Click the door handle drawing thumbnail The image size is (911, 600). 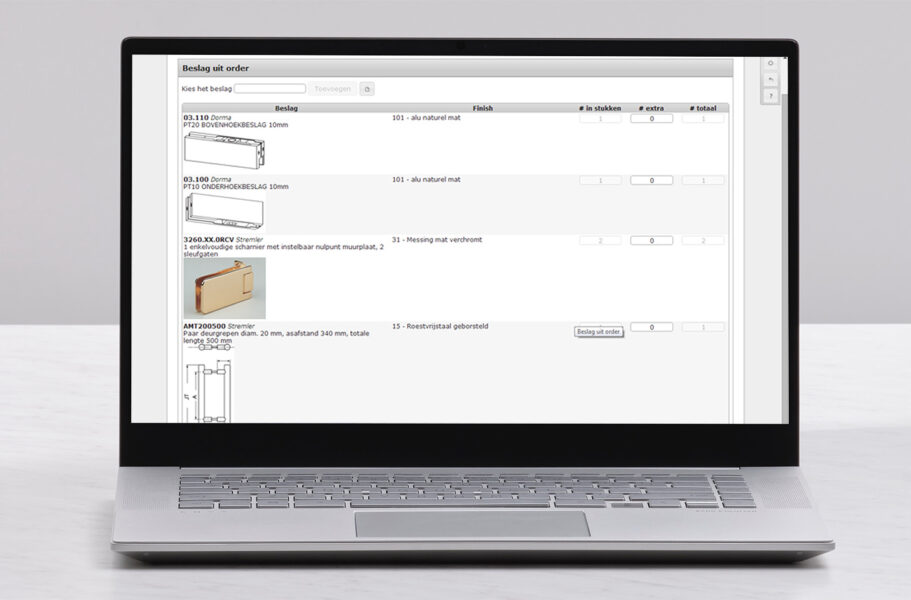209,384
